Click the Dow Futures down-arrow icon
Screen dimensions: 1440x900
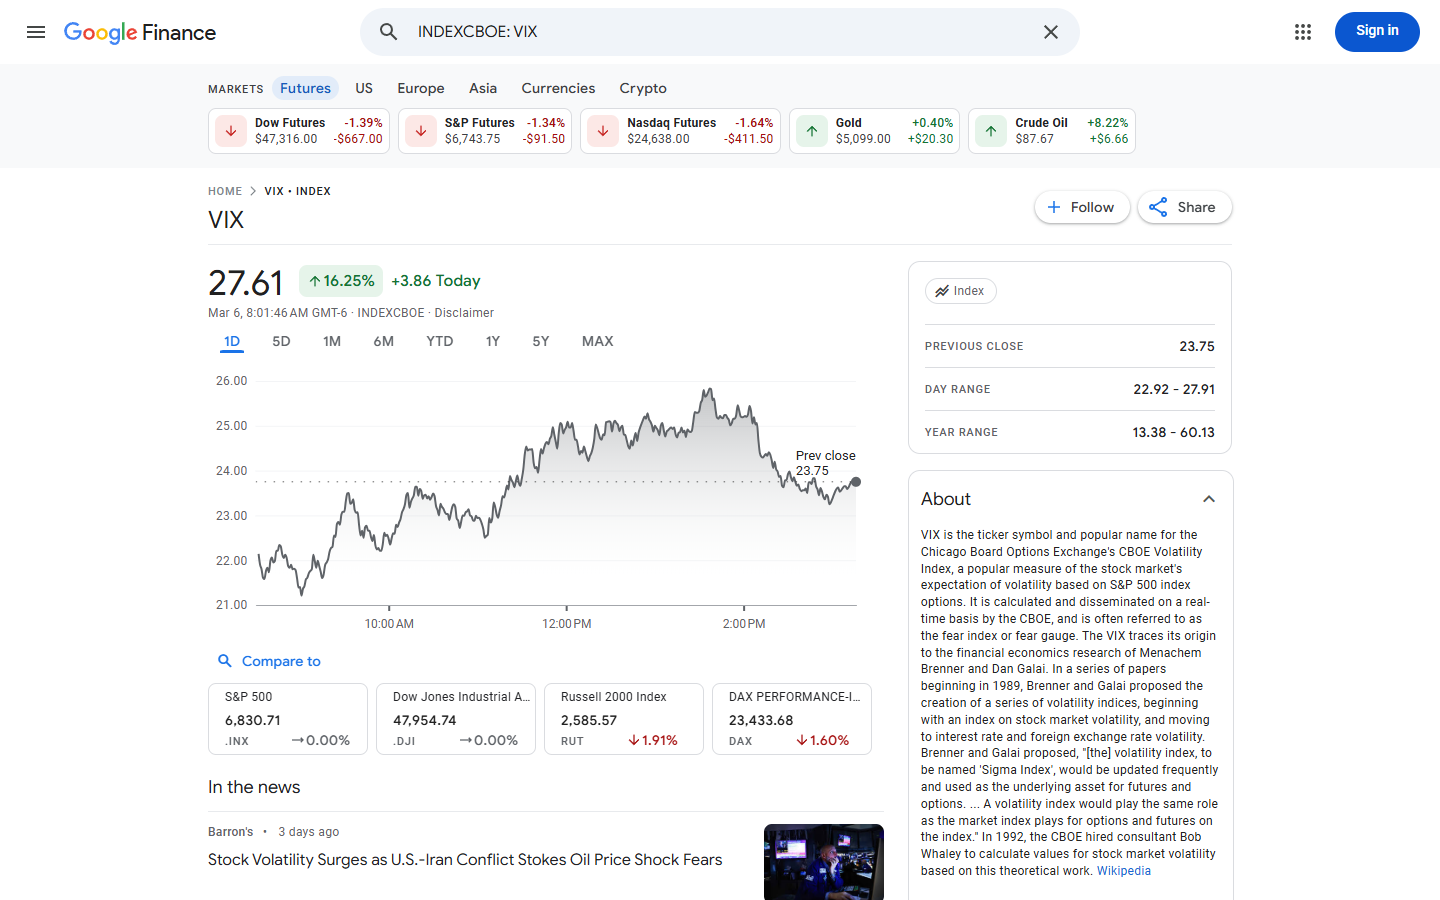point(231,131)
